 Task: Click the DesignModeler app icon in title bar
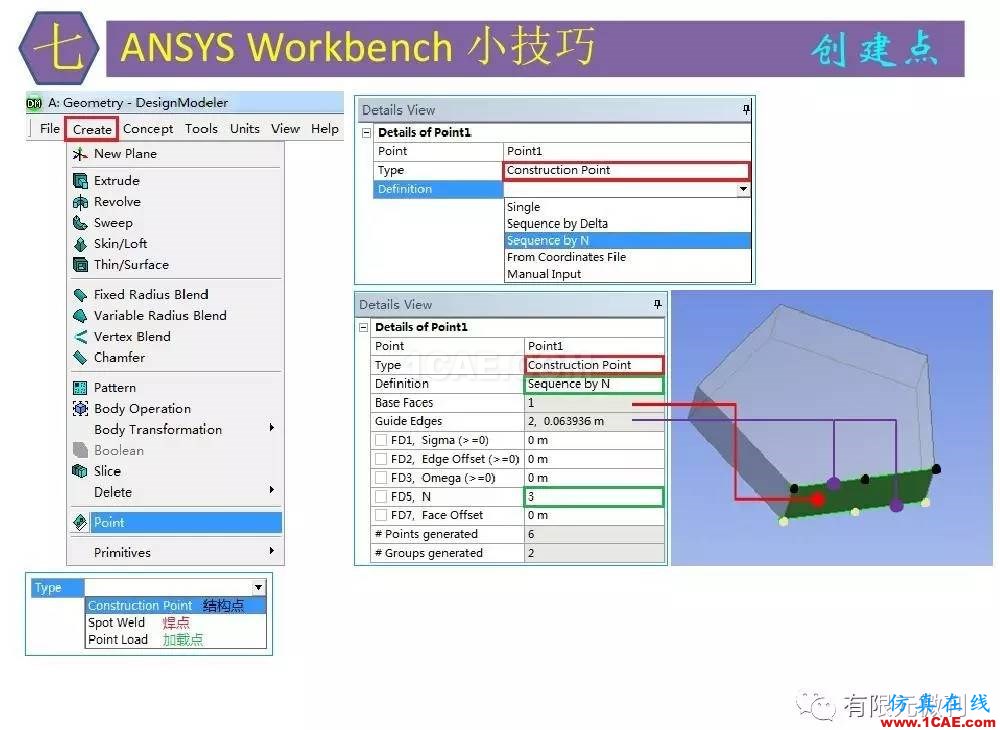click(34, 103)
